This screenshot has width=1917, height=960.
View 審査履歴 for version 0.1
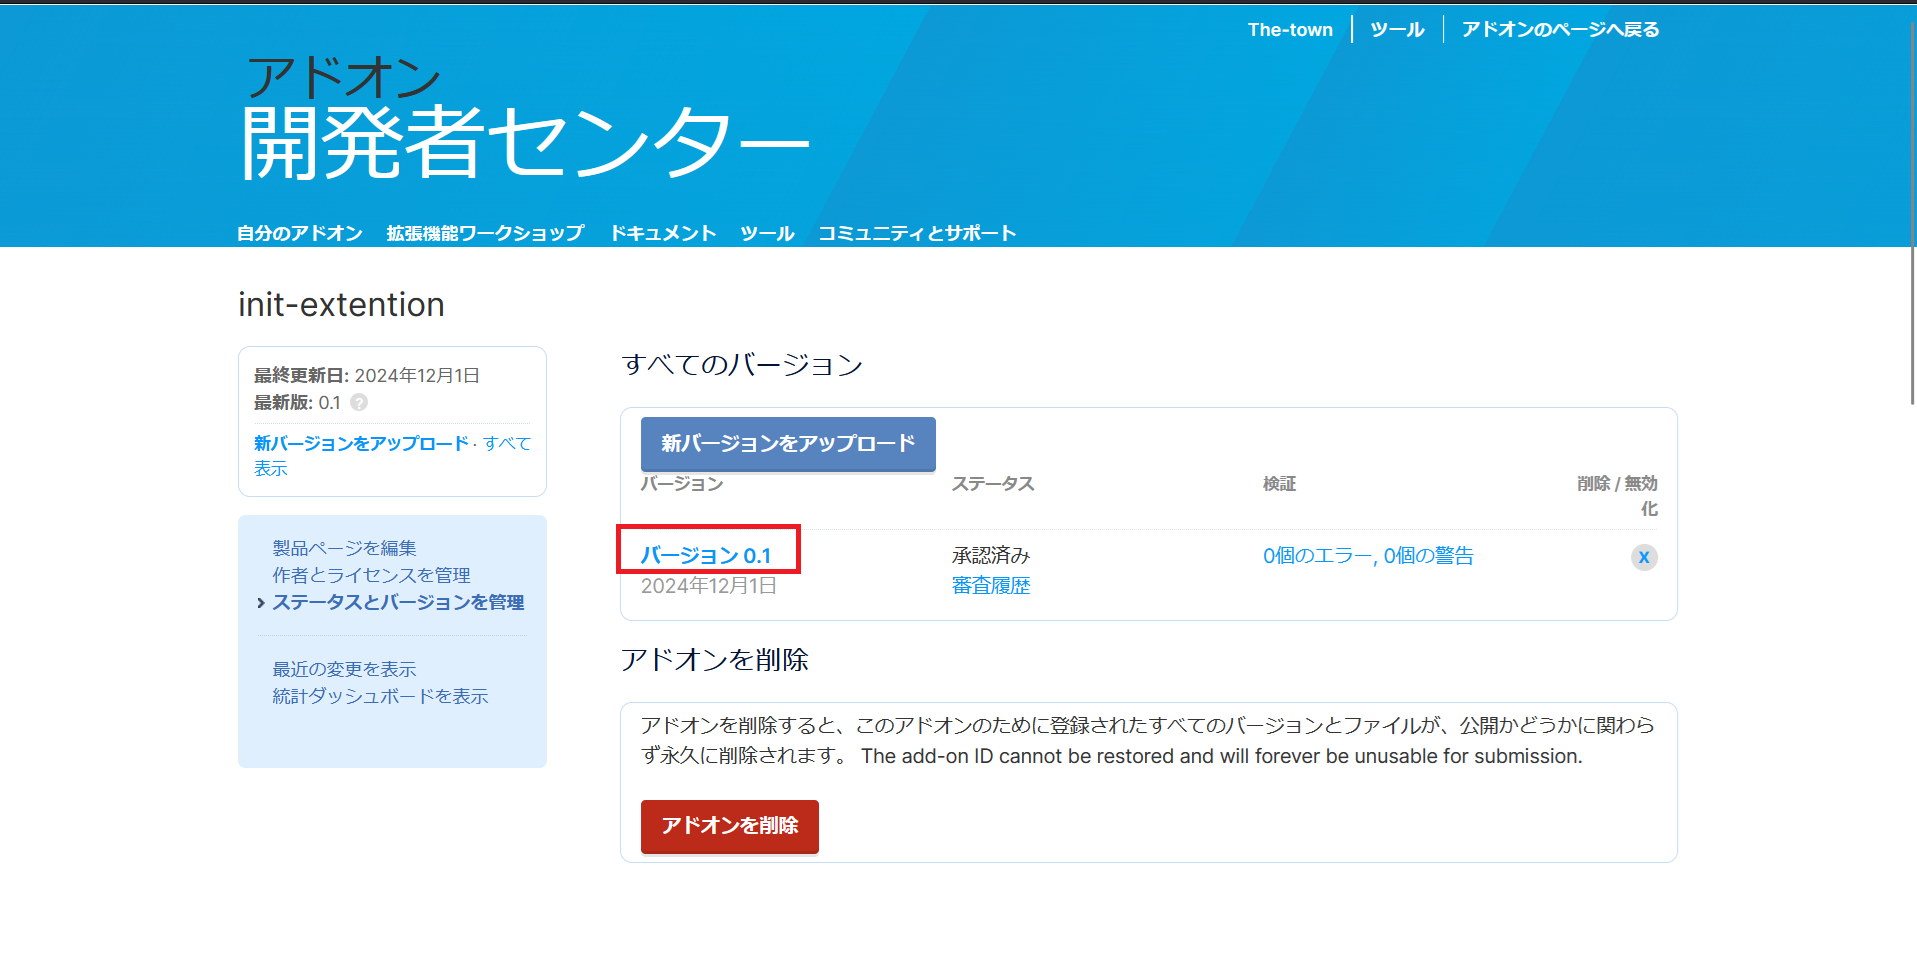[x=990, y=585]
